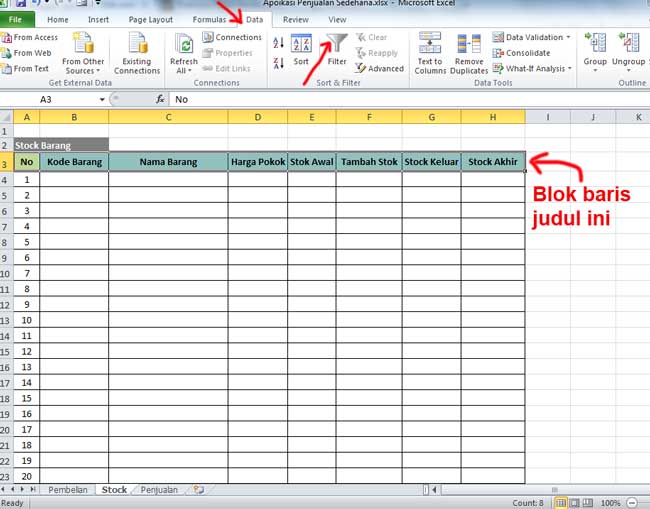
Task: Open What-If Analysis menu
Action: coord(532,68)
